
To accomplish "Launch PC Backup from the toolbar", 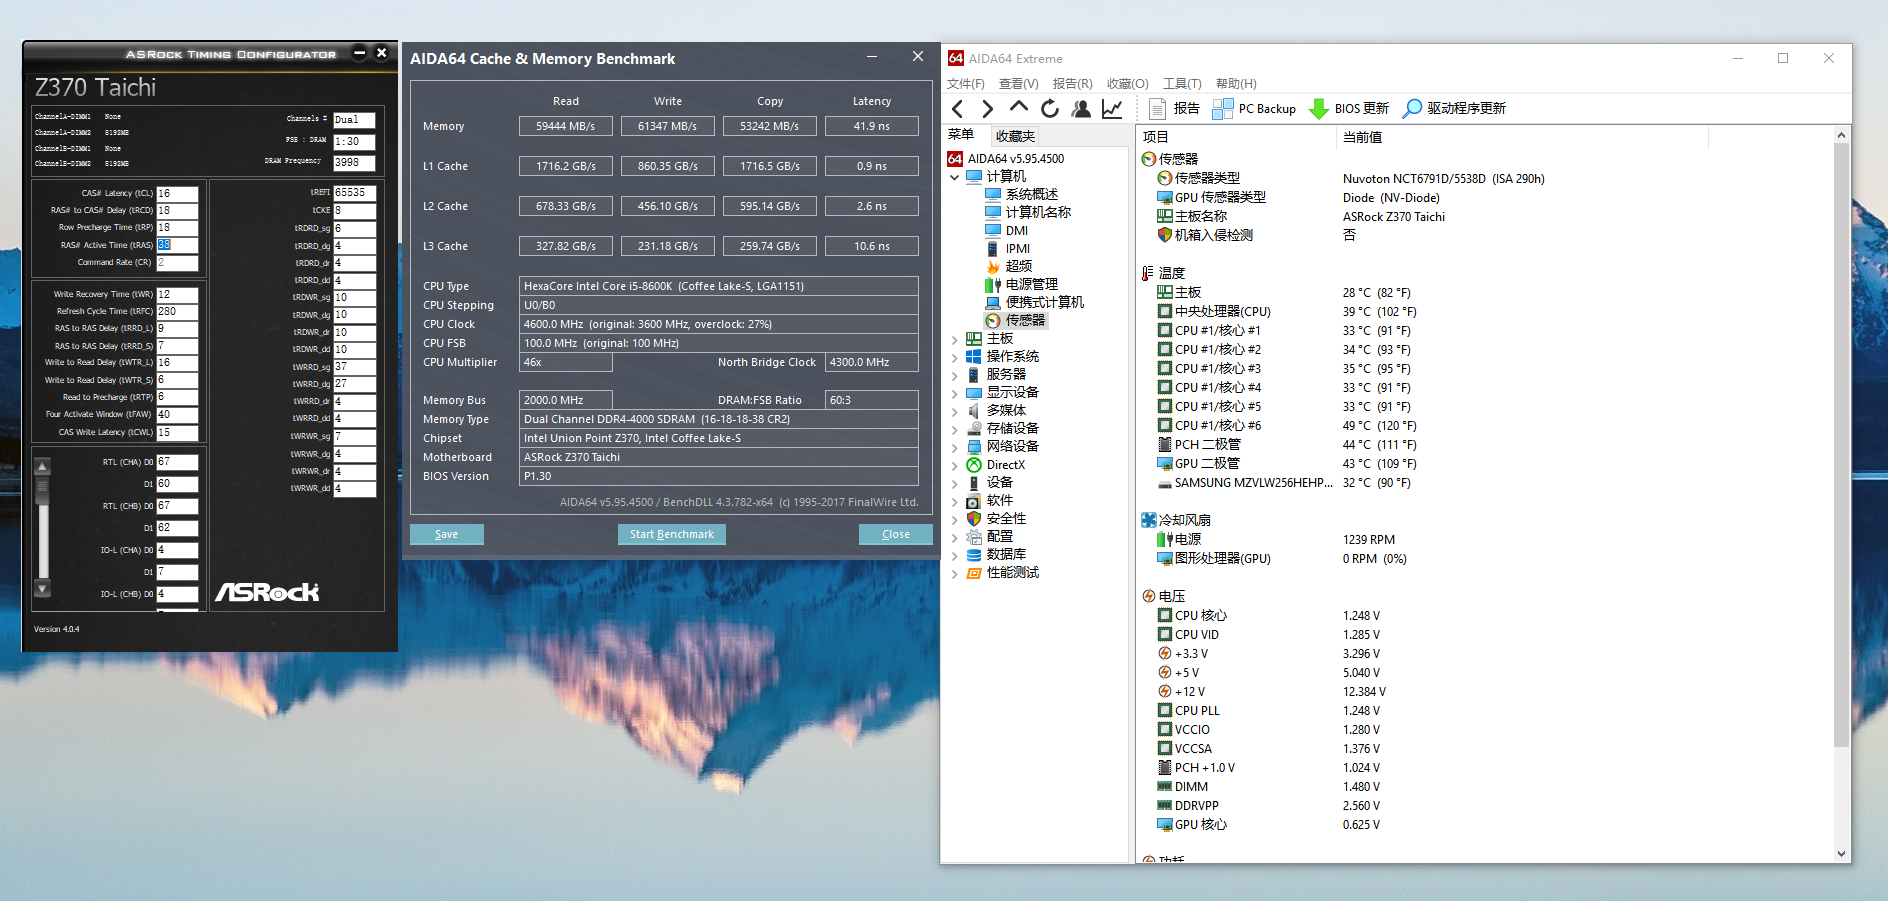I will tap(1254, 108).
